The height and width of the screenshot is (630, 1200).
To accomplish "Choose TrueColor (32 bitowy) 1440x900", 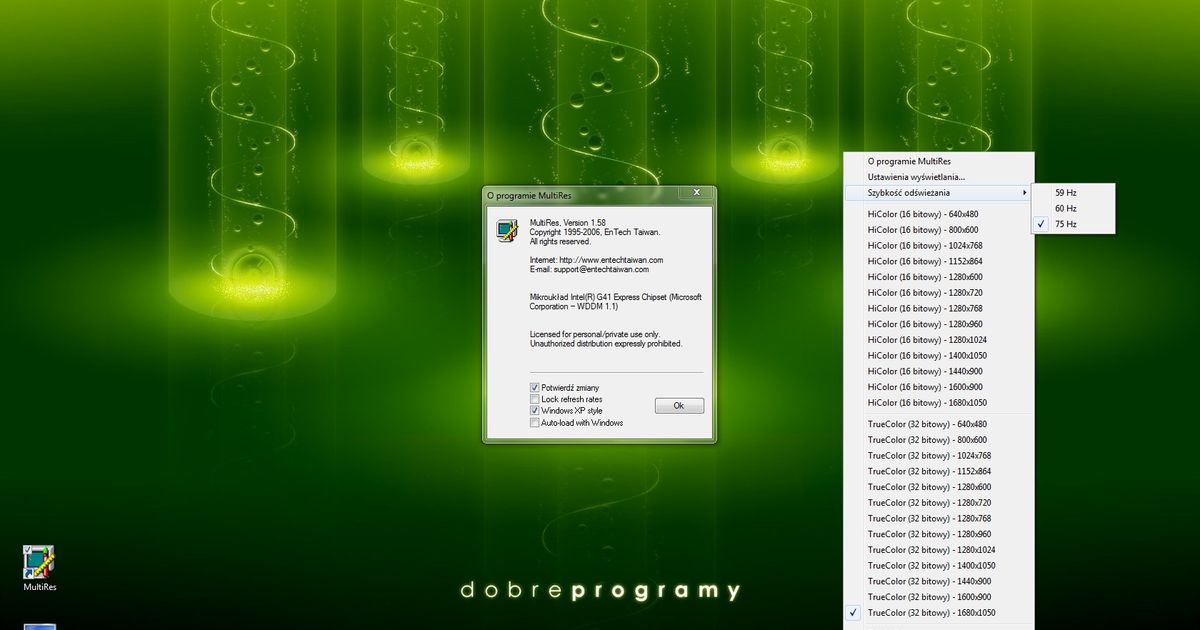I will (x=939, y=581).
